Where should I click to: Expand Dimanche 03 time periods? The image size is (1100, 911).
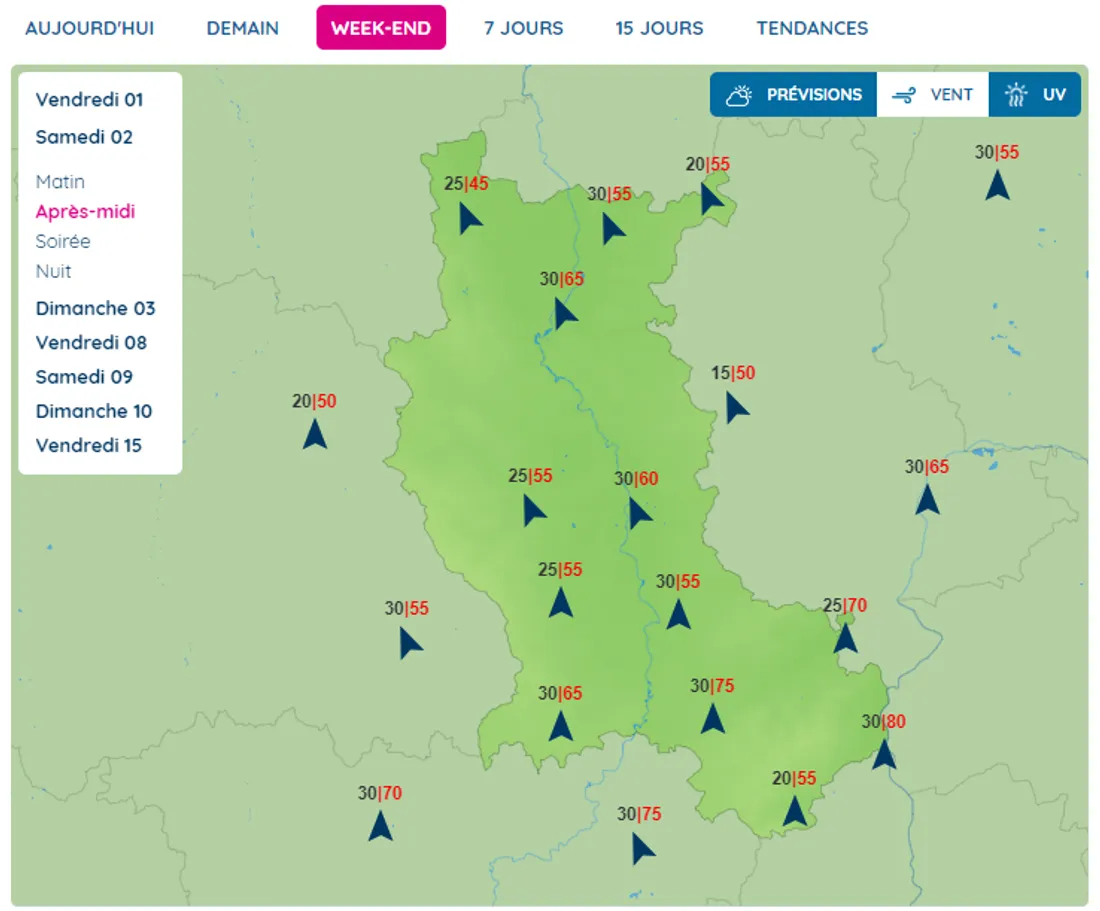click(96, 309)
